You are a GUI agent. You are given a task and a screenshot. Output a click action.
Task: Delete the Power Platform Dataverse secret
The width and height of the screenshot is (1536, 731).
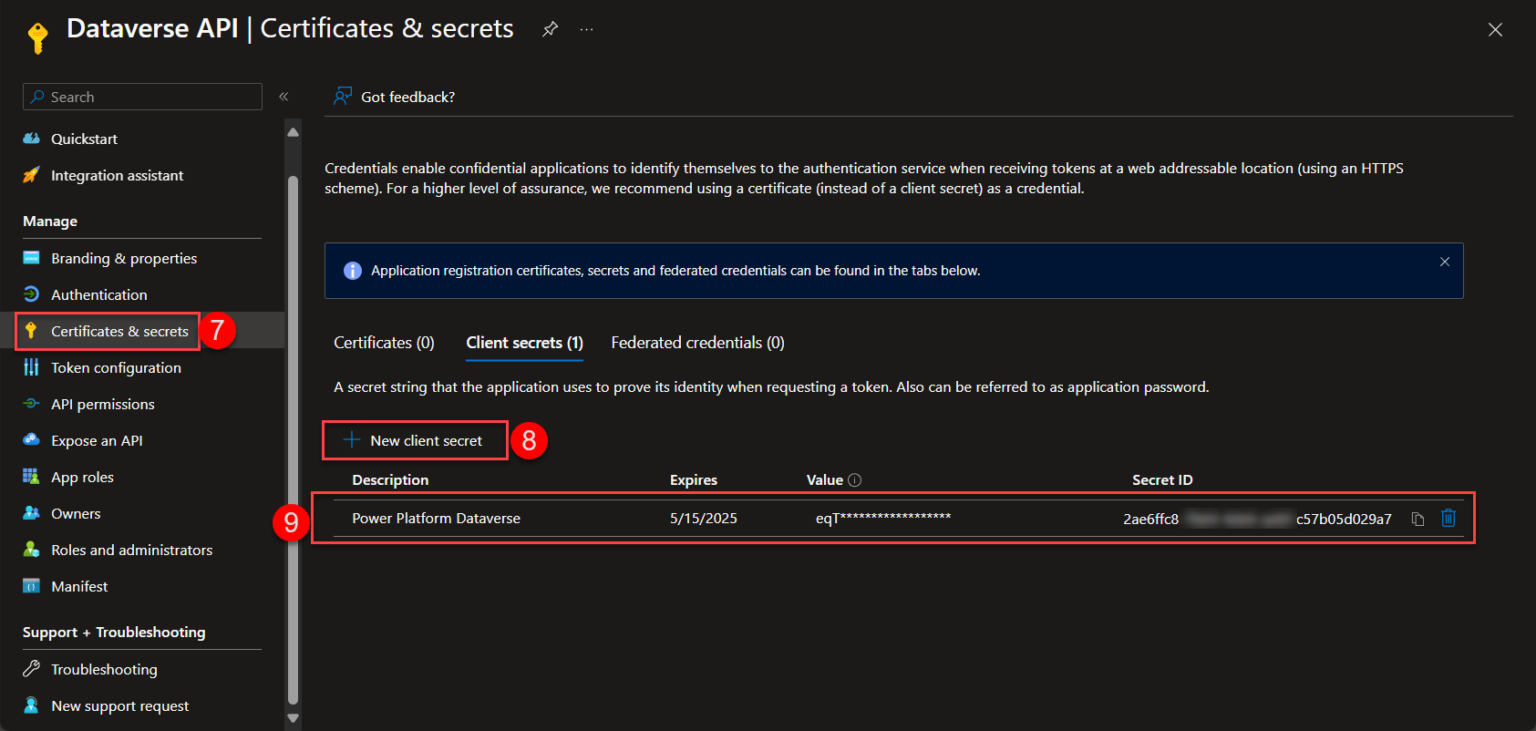click(x=1448, y=518)
